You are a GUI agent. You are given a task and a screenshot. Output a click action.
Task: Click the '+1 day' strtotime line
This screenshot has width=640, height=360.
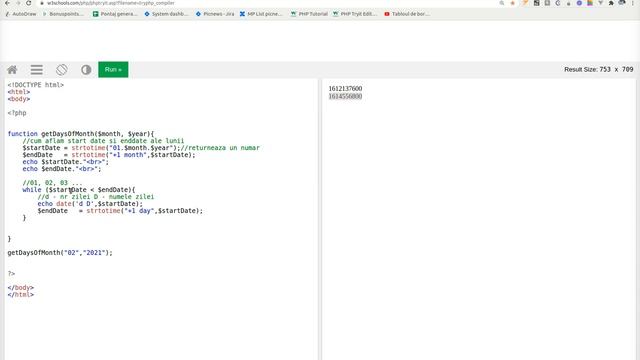(x=120, y=211)
